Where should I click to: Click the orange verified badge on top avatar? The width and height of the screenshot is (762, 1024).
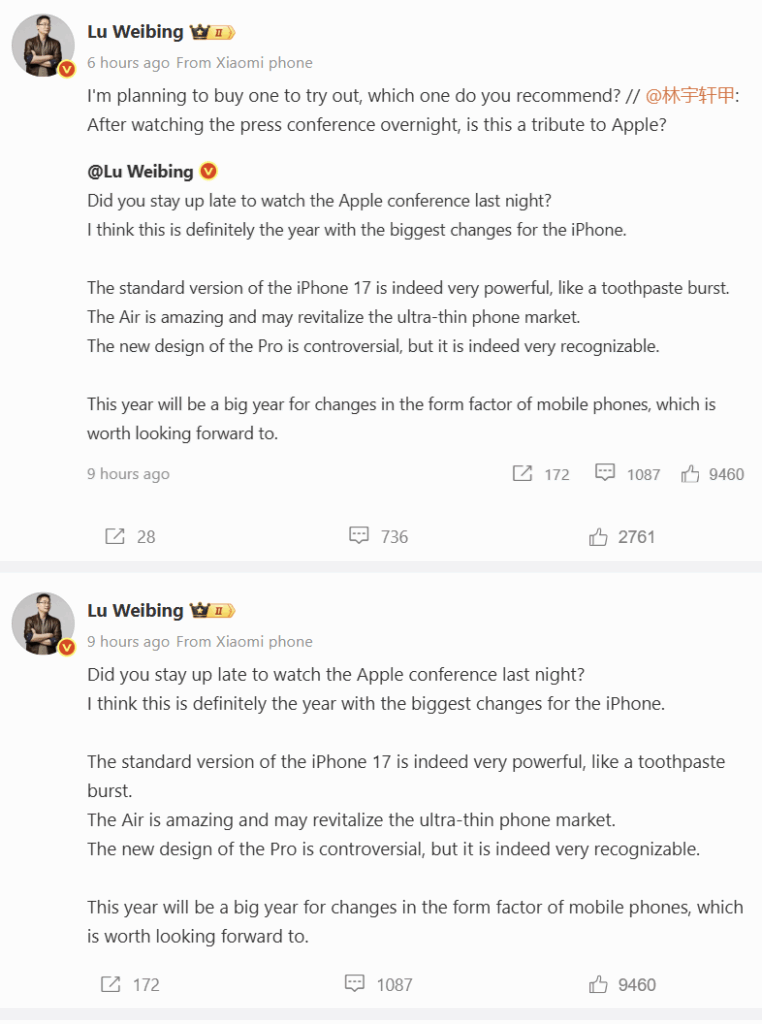coord(66,70)
